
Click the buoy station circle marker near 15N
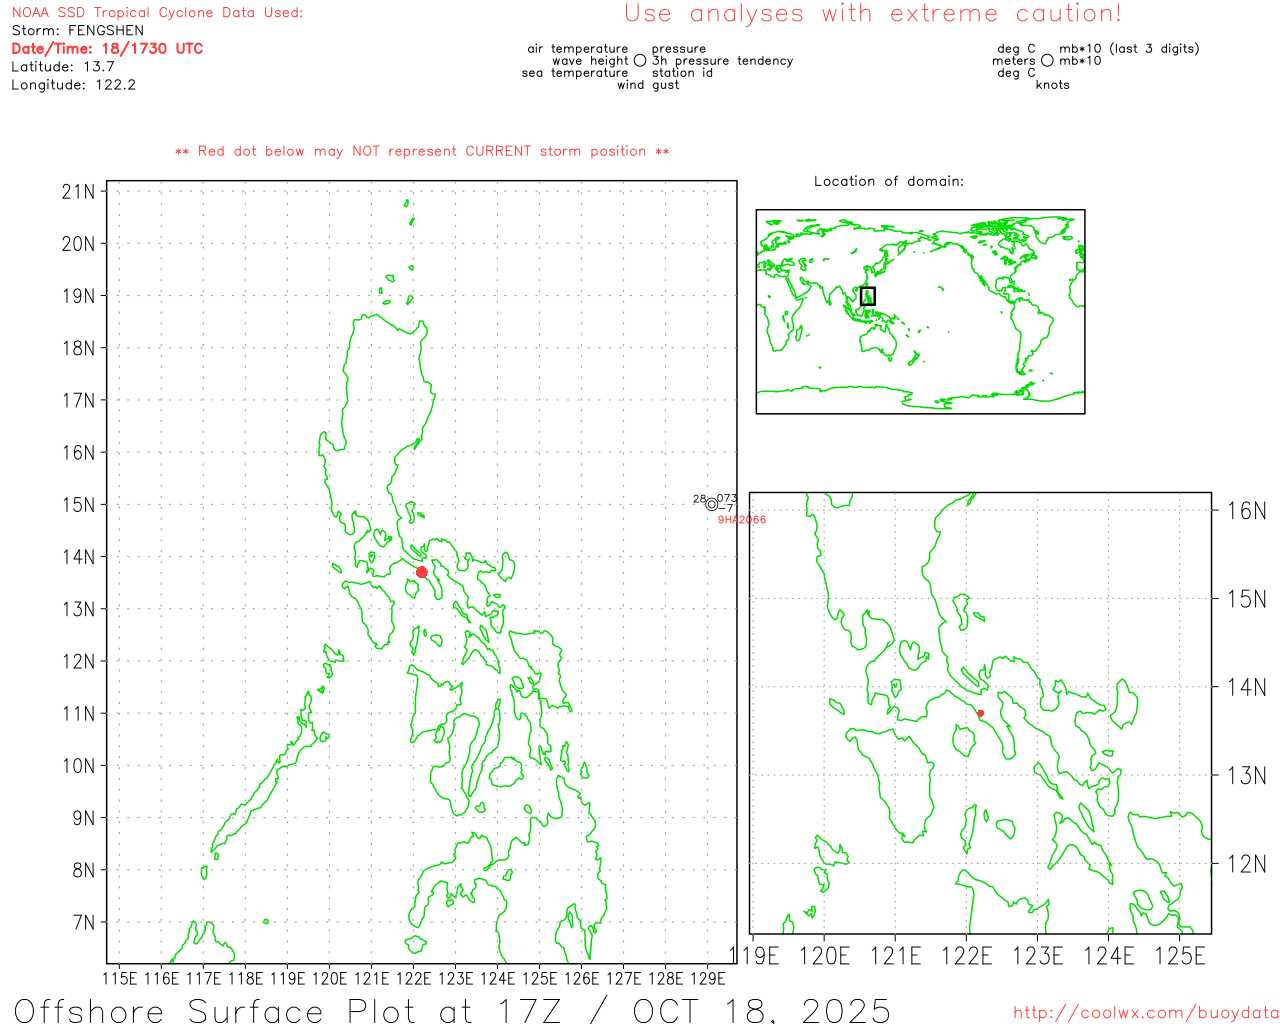coord(712,505)
